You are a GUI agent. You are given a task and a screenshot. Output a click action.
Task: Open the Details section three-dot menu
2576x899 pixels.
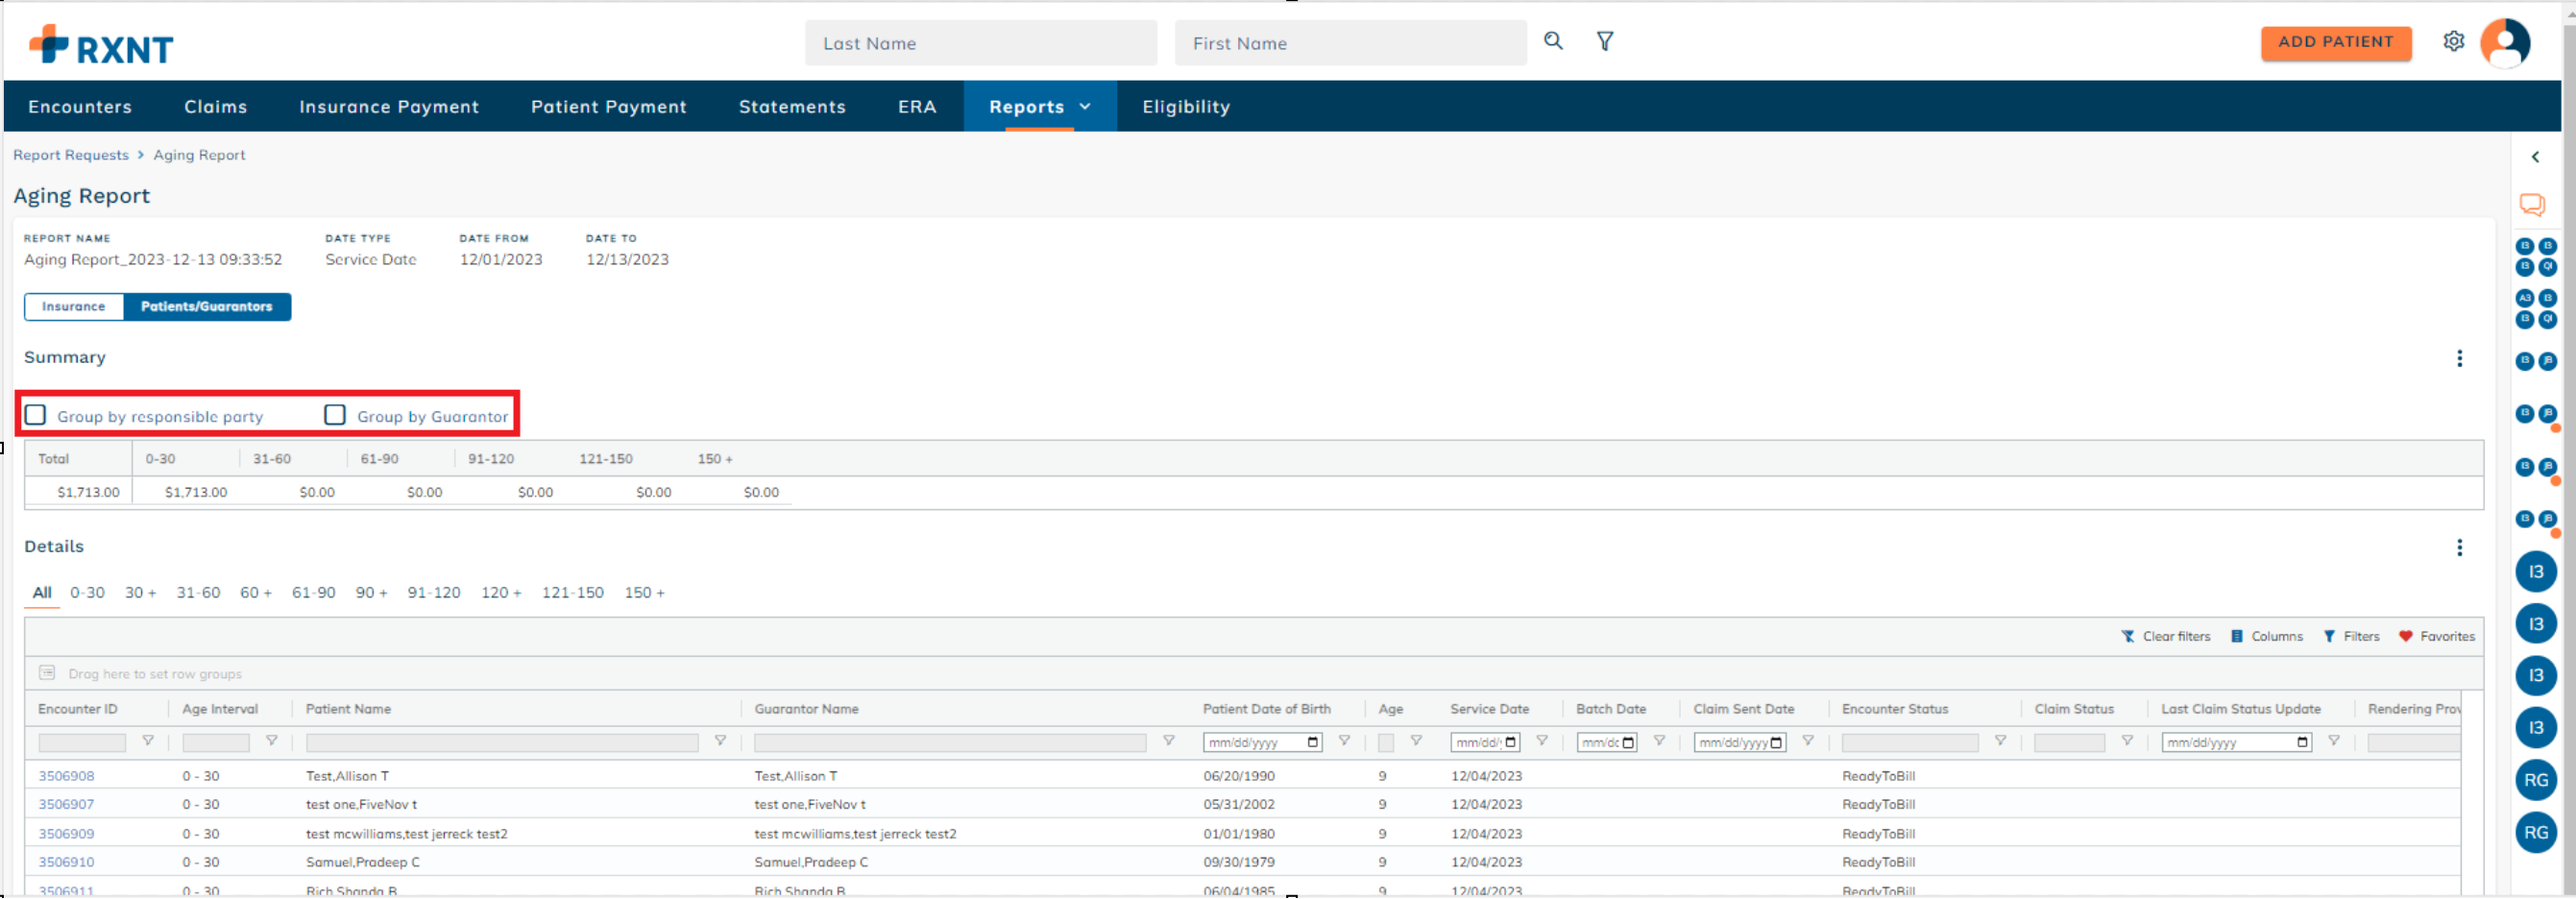(2459, 547)
